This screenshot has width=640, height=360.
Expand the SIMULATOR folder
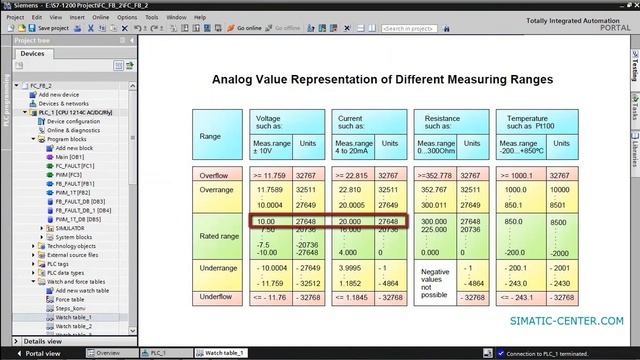point(42,228)
